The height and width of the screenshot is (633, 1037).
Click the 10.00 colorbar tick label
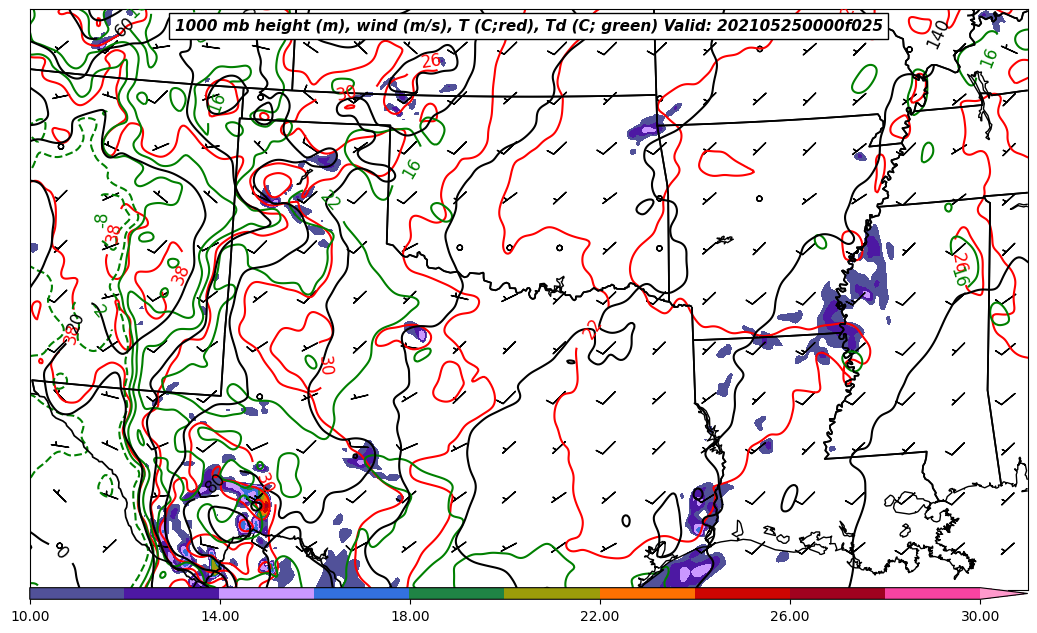[30, 616]
